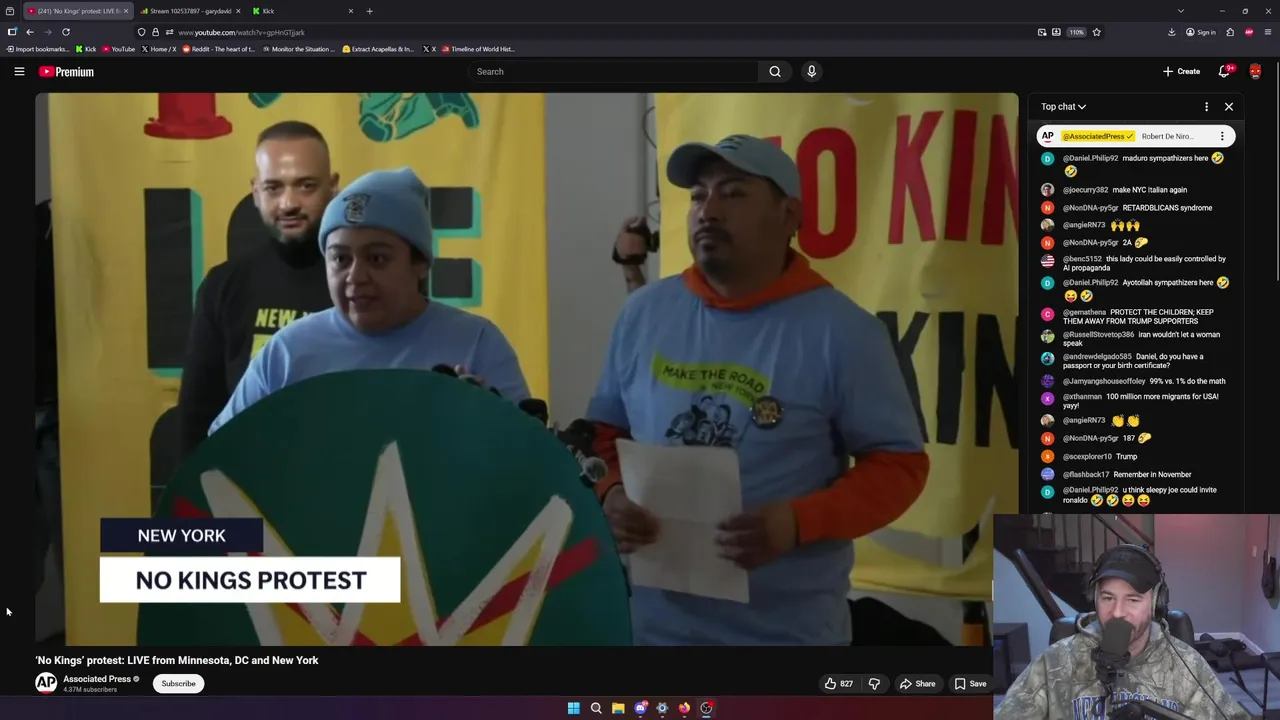
Task: Open live chat options three-dot menu
Action: point(1206,106)
